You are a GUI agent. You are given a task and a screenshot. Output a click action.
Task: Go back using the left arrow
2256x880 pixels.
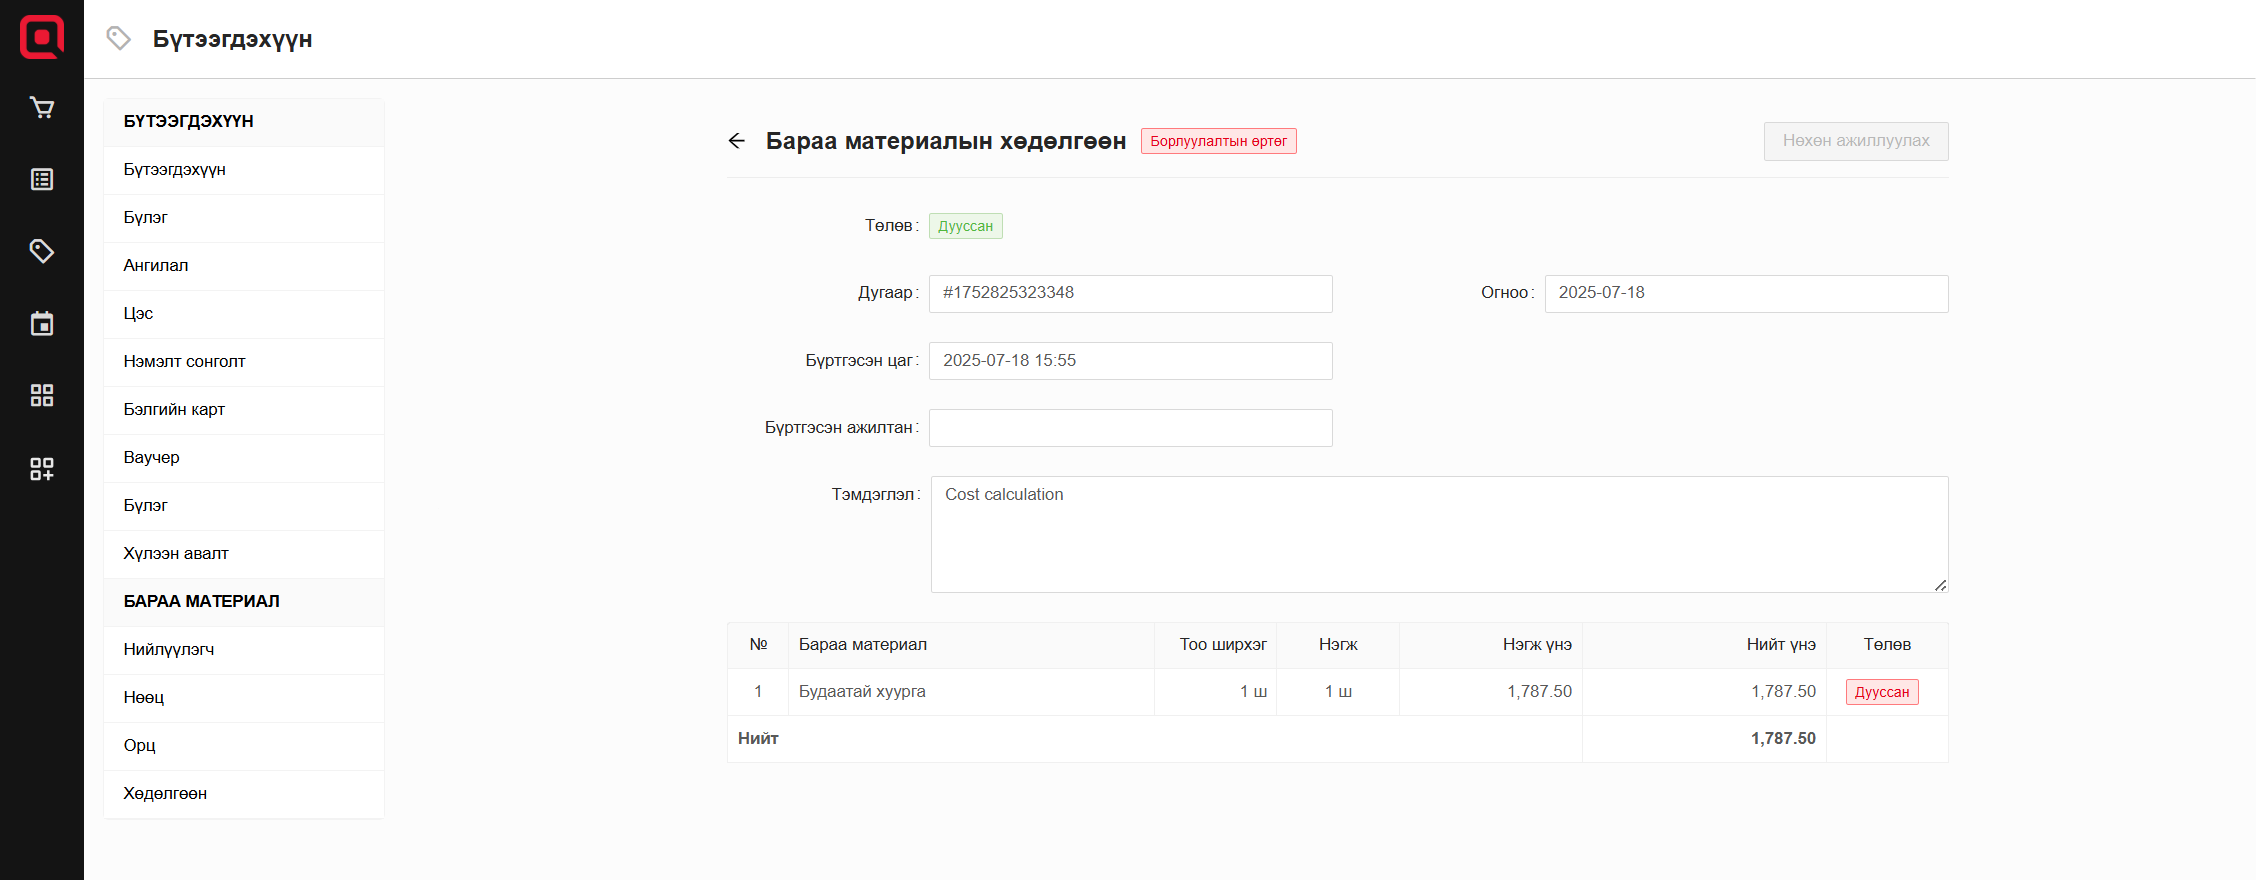click(x=737, y=141)
